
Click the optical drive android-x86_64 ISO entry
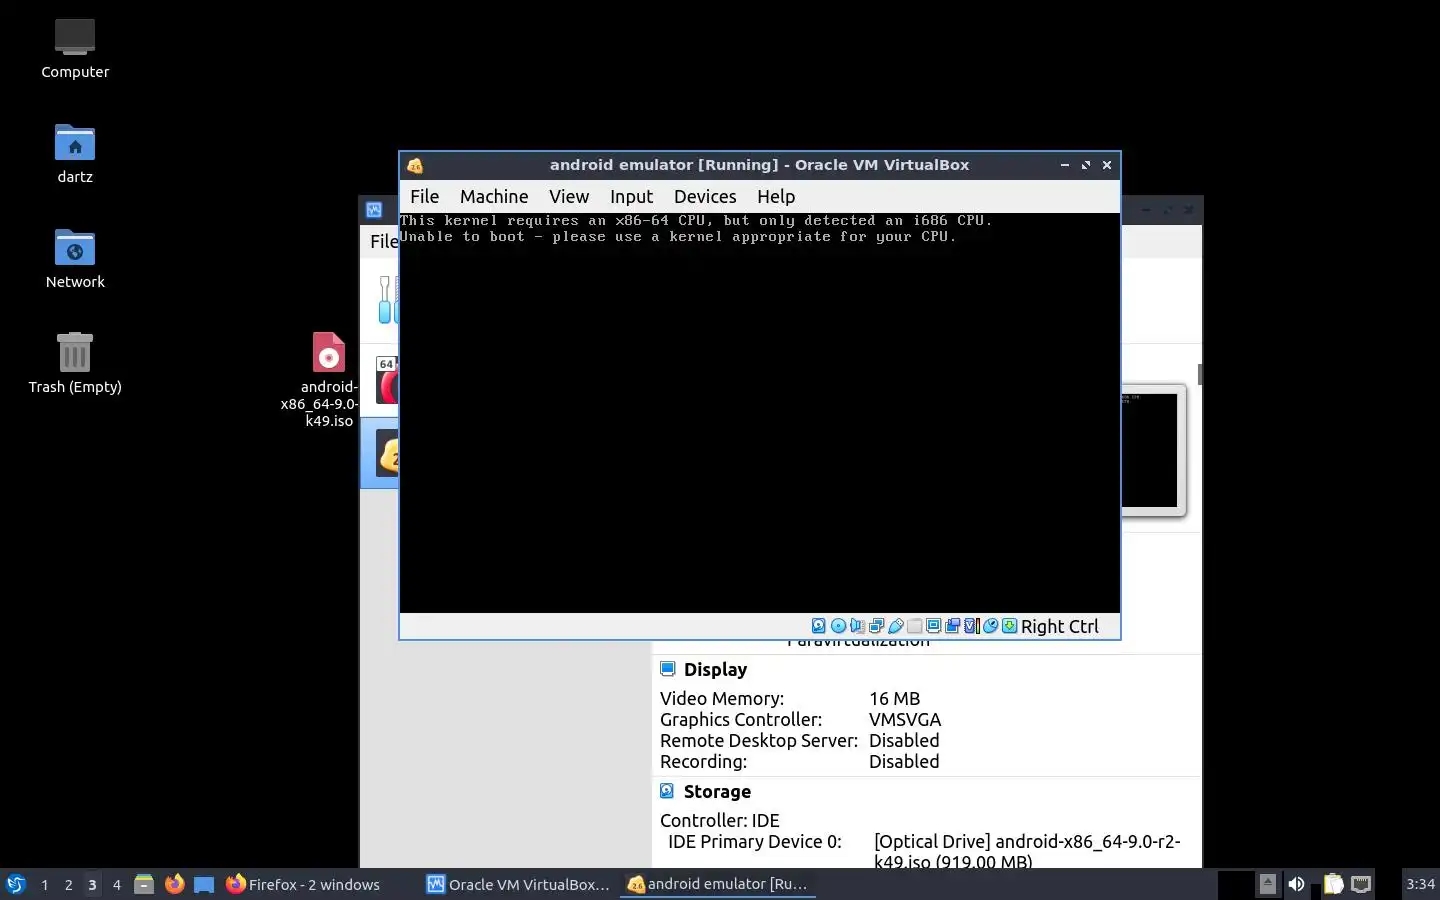tap(1027, 851)
